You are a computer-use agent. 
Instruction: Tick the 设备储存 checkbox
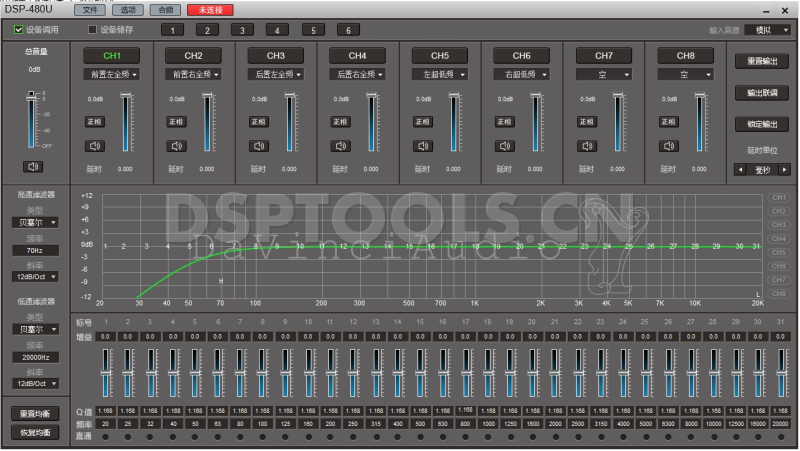(92, 30)
